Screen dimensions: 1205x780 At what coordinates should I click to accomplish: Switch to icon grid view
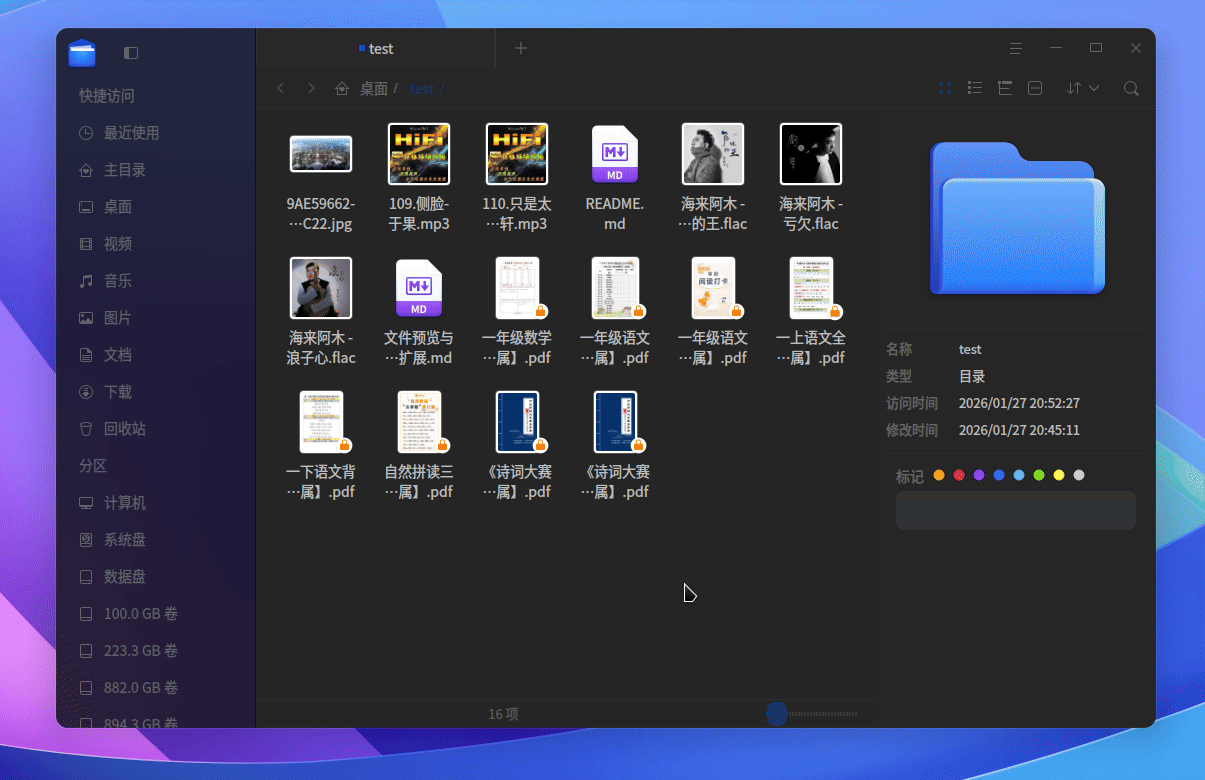[x=945, y=88]
